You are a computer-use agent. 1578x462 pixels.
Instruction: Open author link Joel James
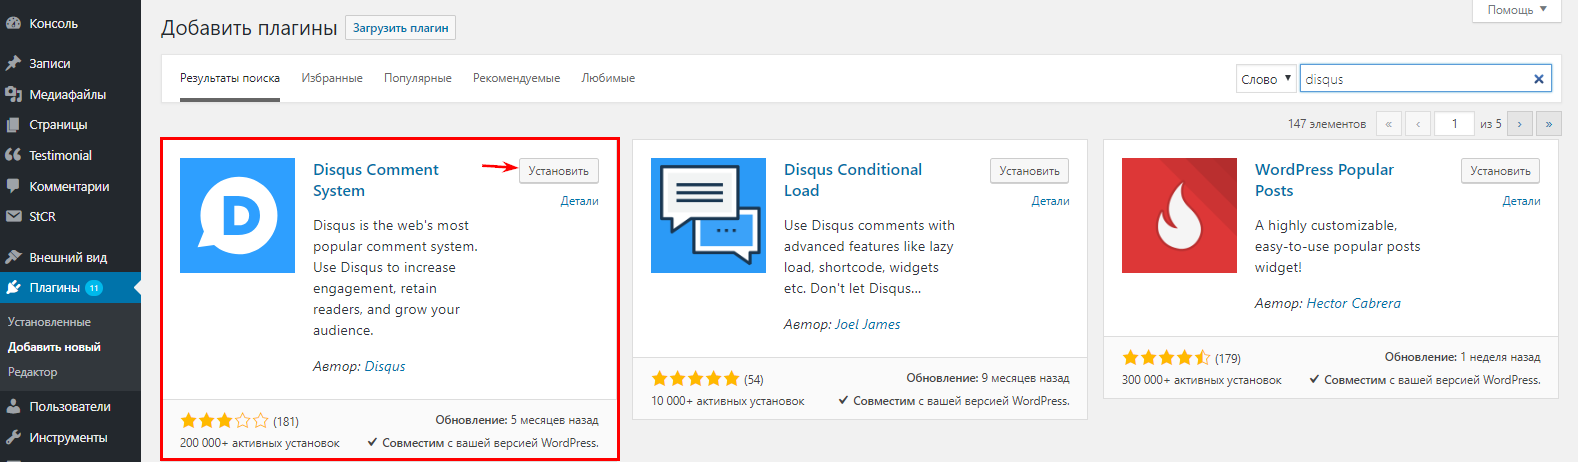pos(867,324)
